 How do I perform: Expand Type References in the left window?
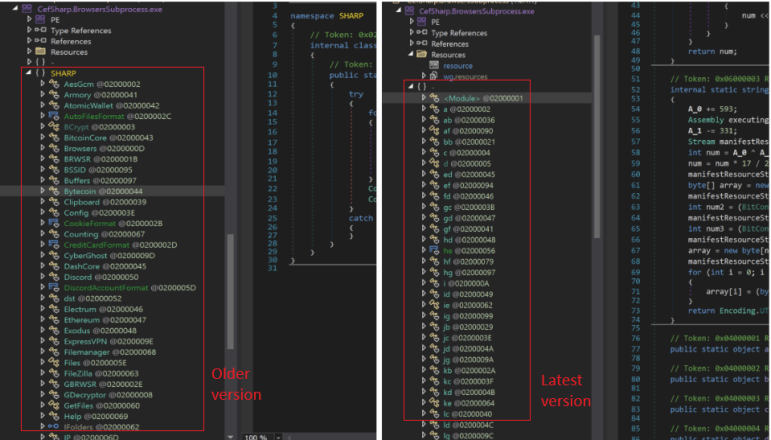click(29, 30)
